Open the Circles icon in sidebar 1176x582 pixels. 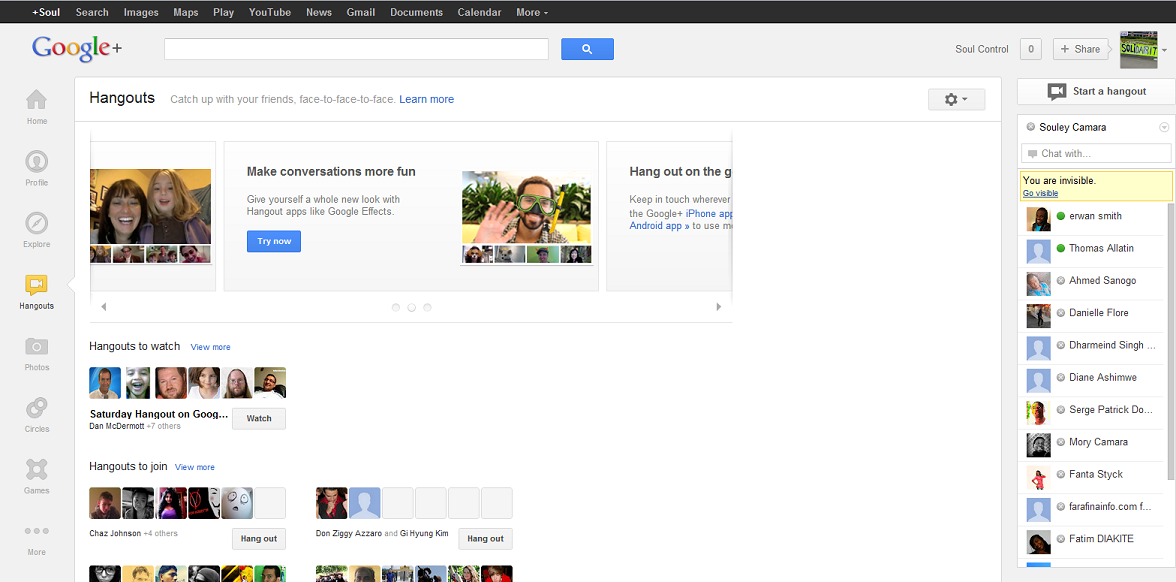pos(36,408)
